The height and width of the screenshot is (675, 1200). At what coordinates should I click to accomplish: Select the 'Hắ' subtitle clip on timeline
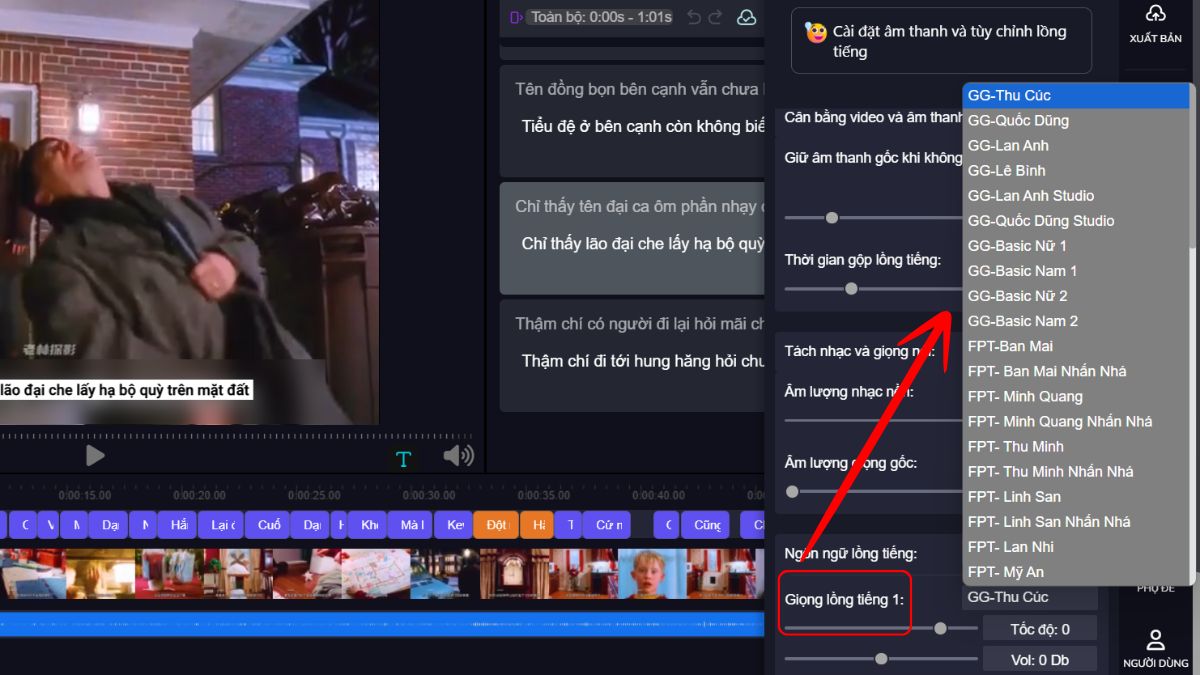click(178, 525)
